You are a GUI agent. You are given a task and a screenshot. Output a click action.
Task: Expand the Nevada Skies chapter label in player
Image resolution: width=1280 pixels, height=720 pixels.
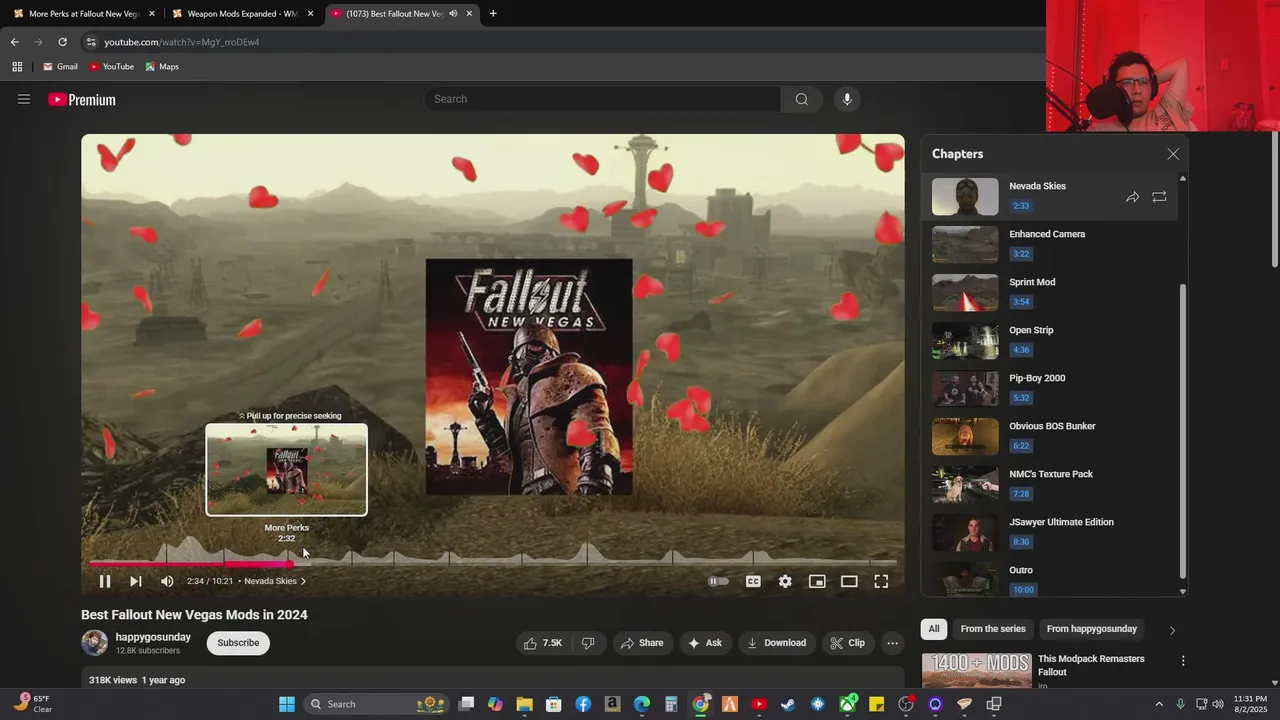pos(275,581)
